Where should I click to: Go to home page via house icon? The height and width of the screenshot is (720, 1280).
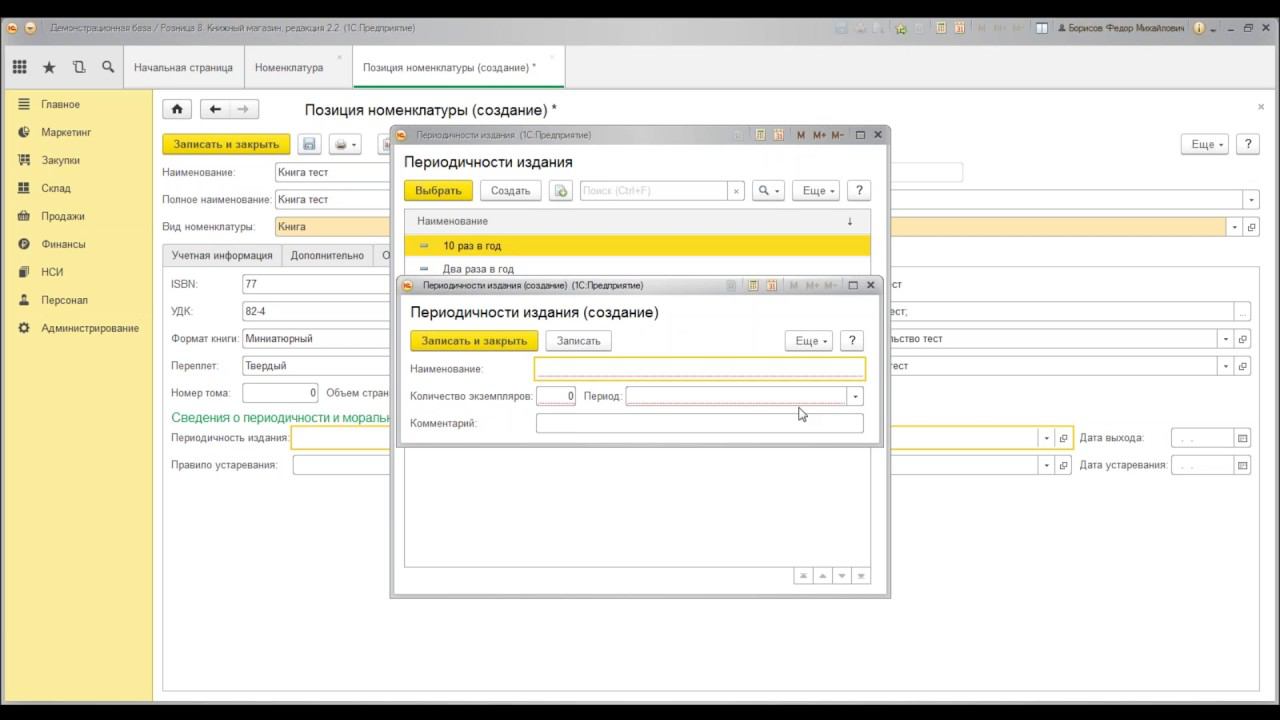coord(177,109)
